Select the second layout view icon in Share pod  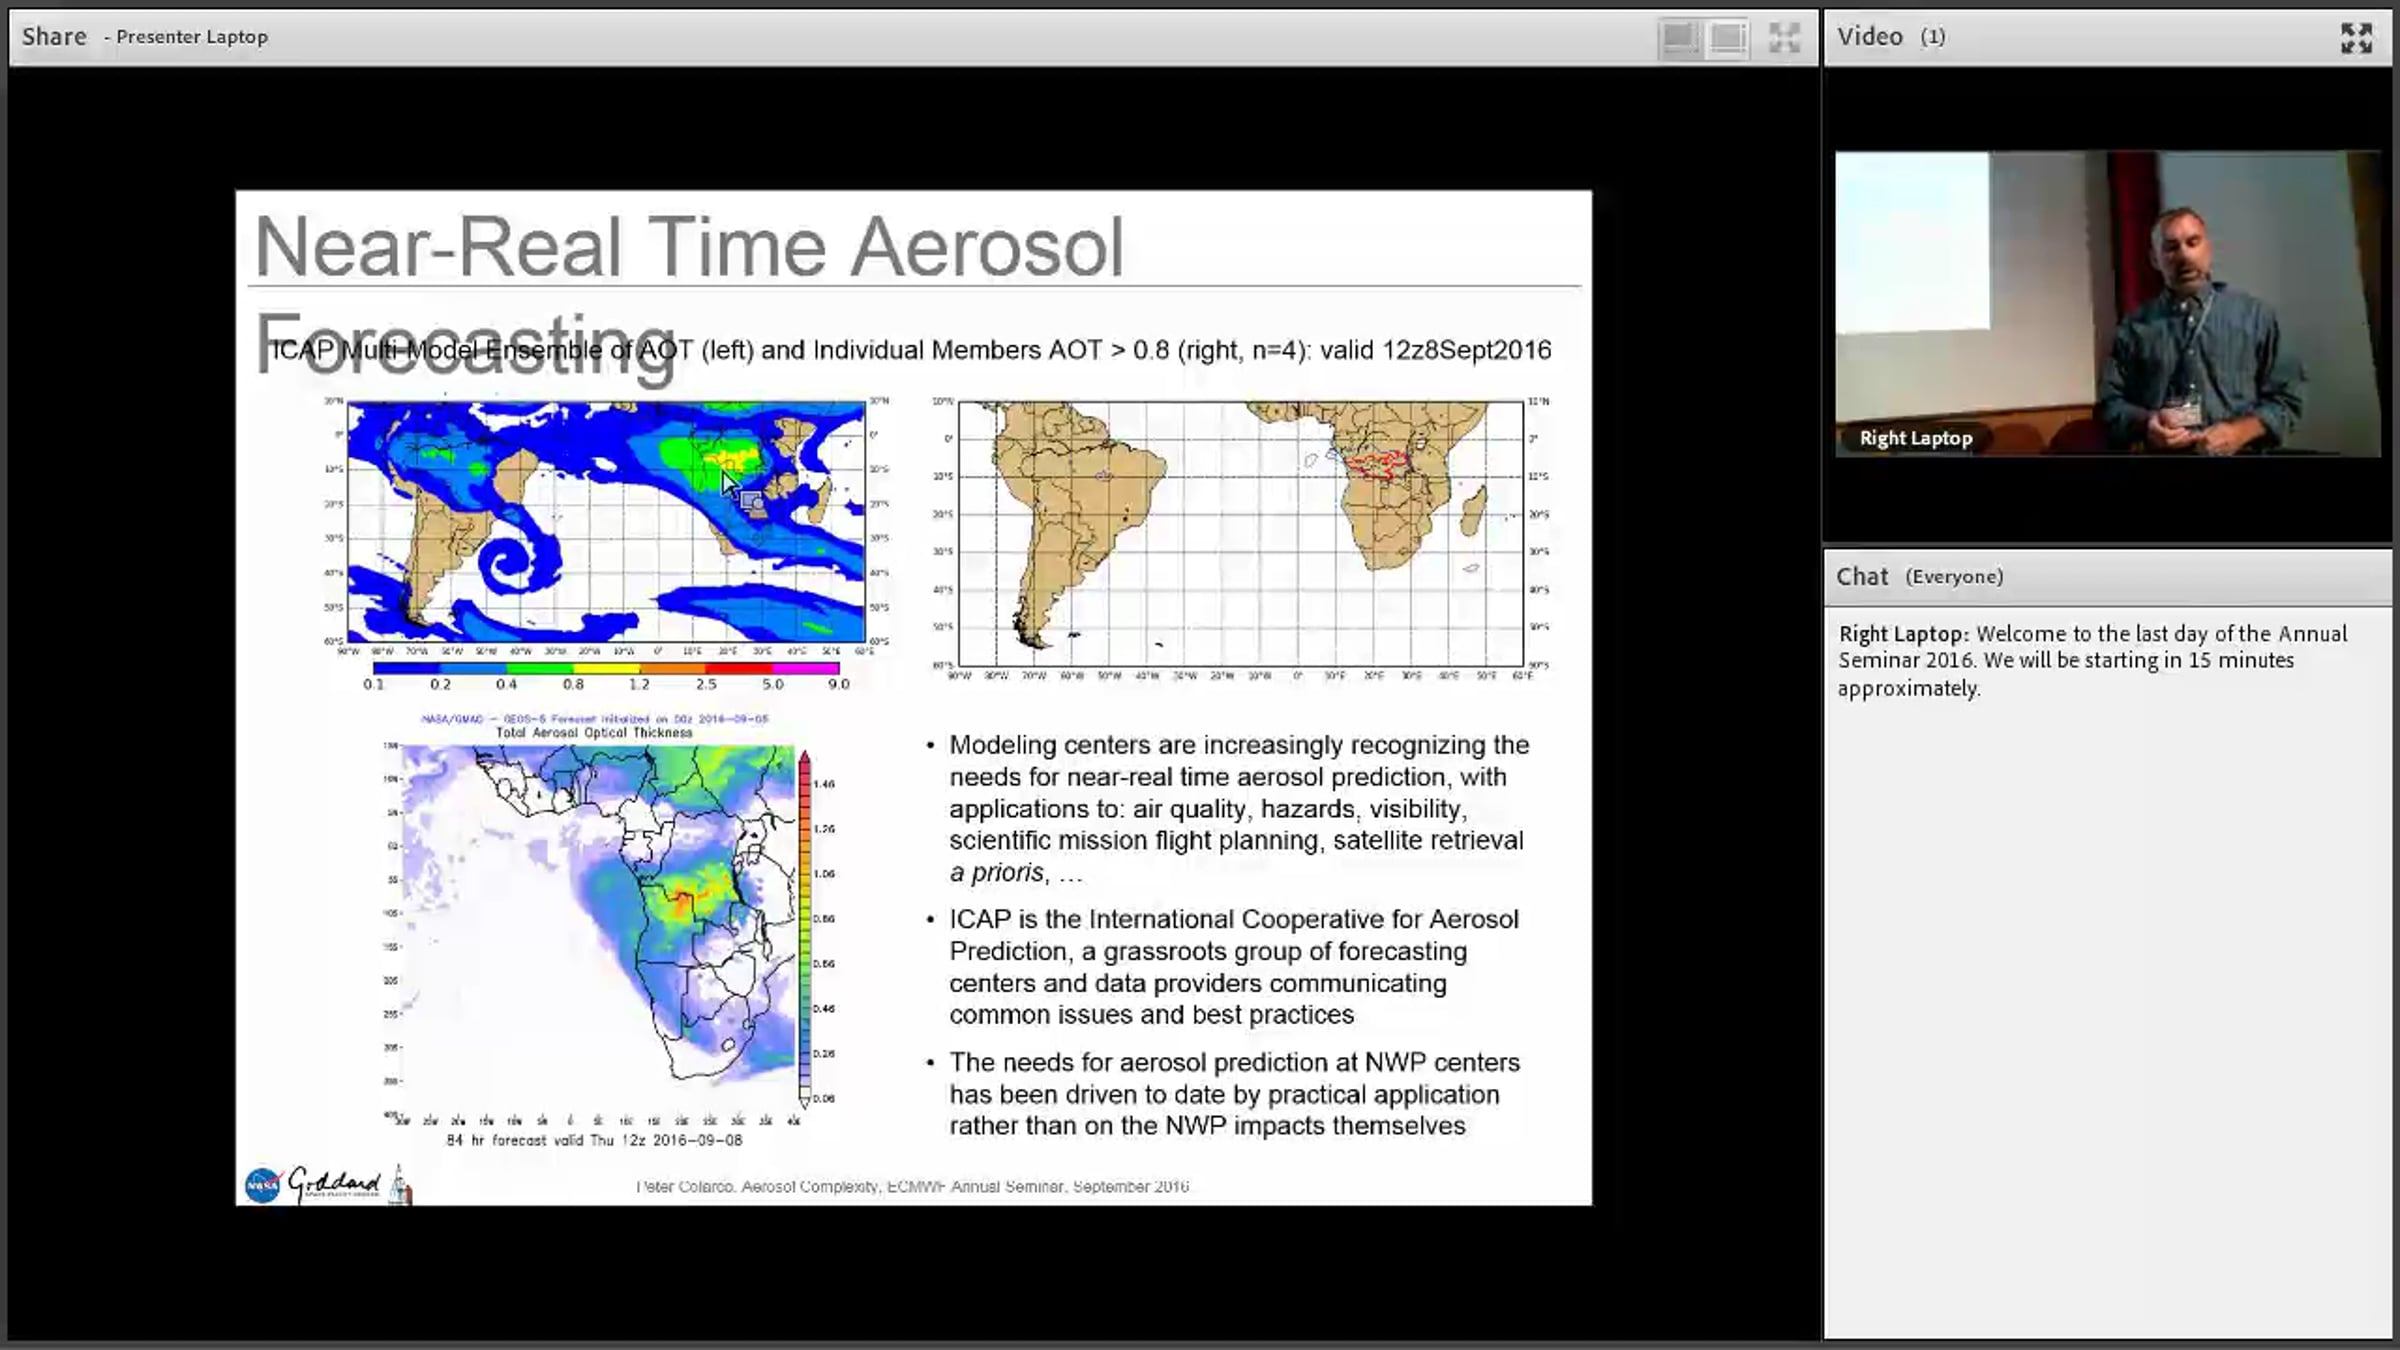(x=1728, y=38)
